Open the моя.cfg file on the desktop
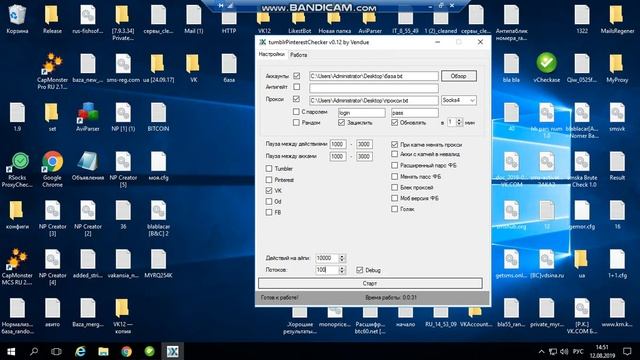 click(158, 165)
